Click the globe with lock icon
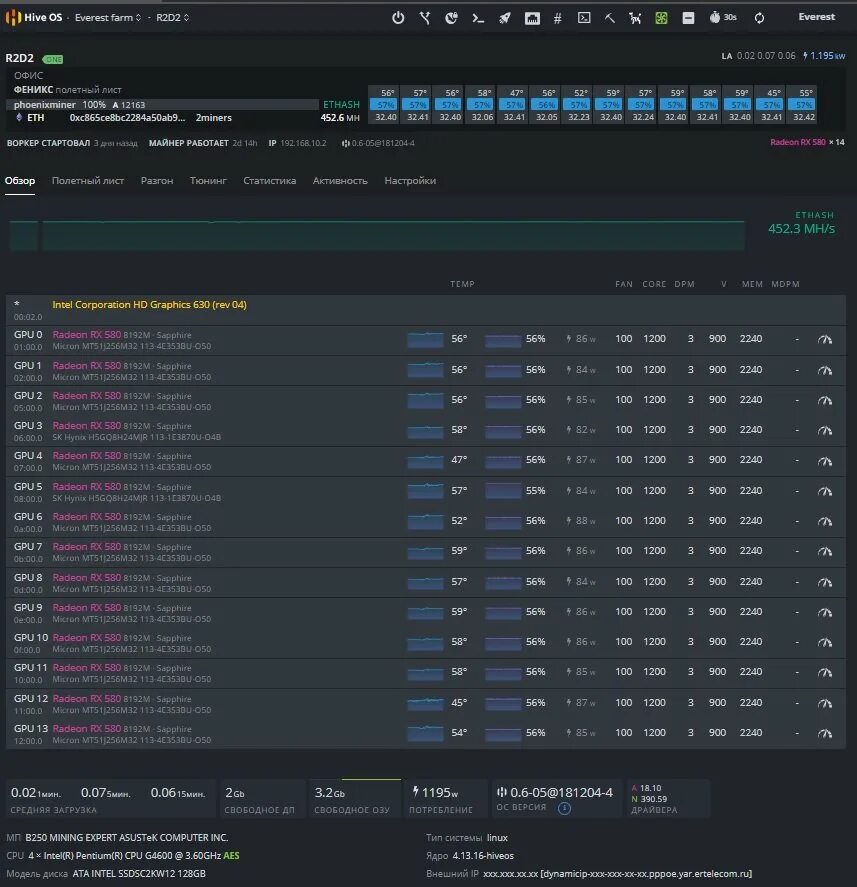The width and height of the screenshot is (857, 887). 451,18
